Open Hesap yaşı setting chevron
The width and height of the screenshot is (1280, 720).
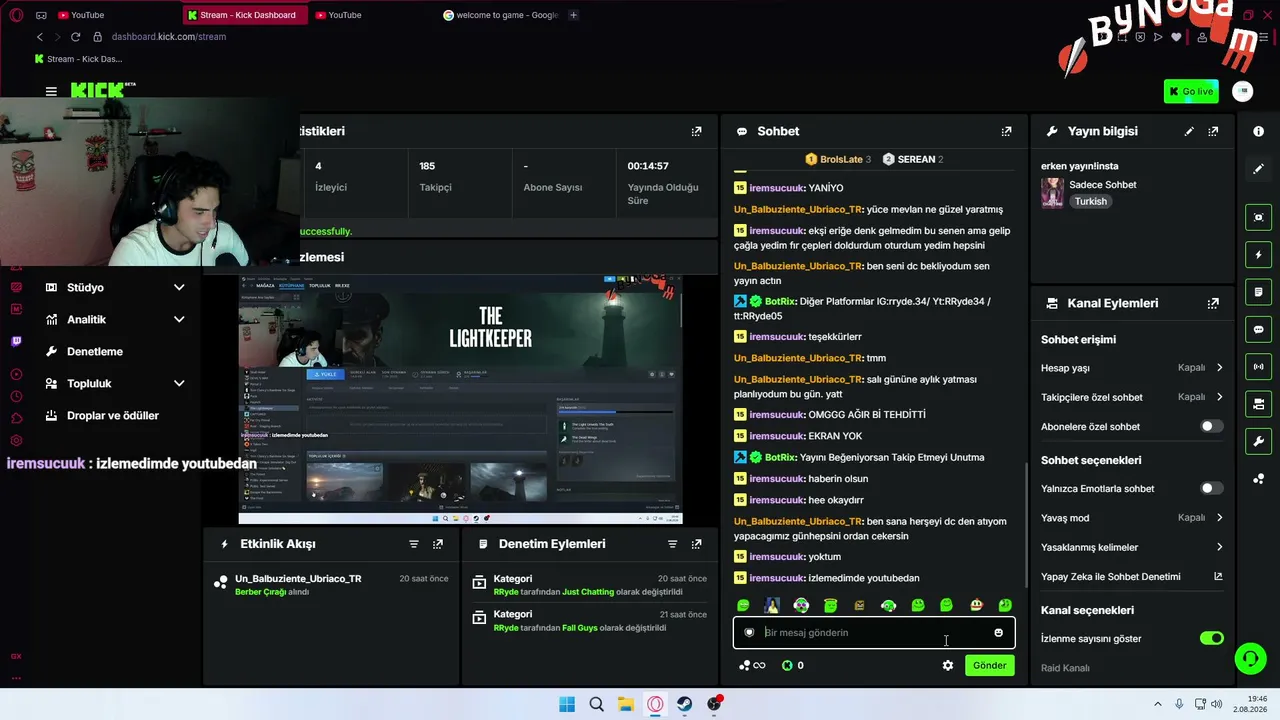pos(1219,368)
